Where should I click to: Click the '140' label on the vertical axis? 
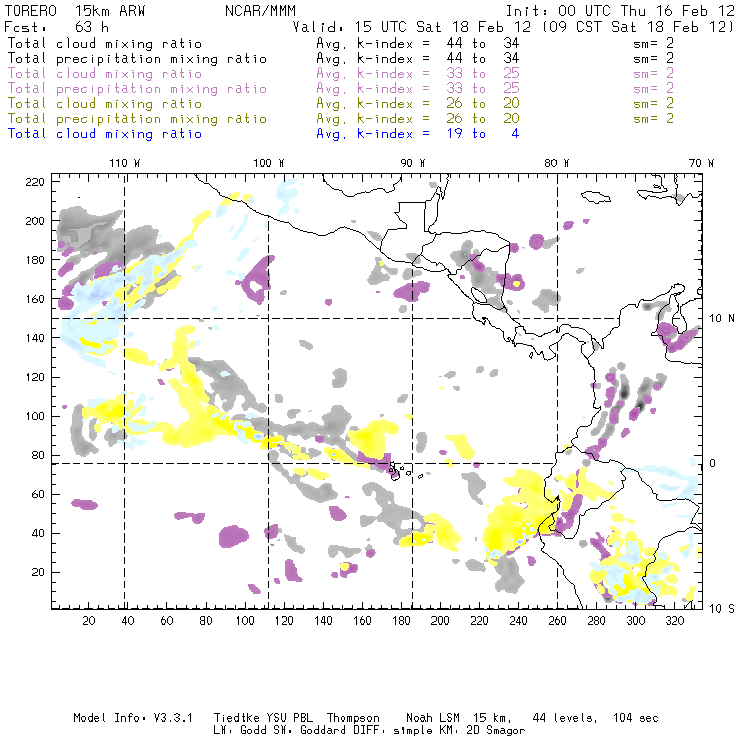35,338
